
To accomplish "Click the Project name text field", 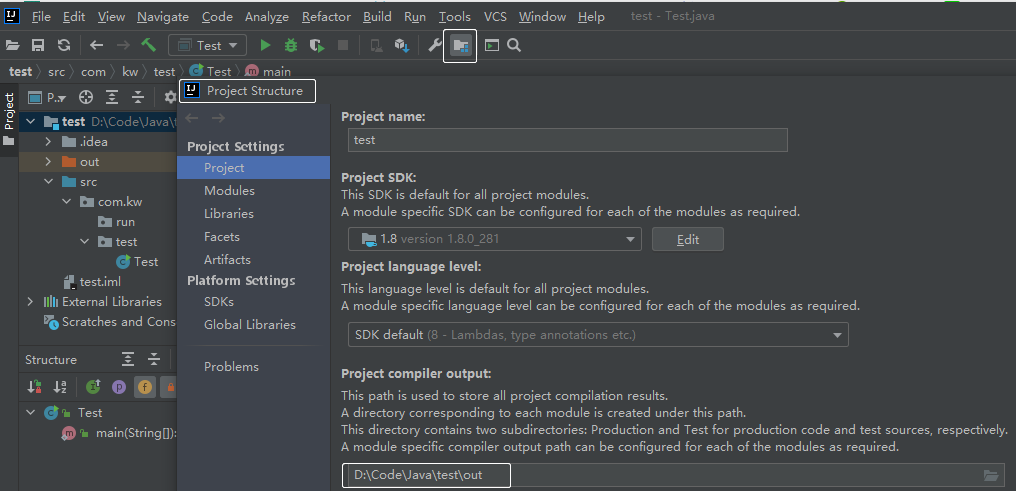I will click(x=568, y=140).
